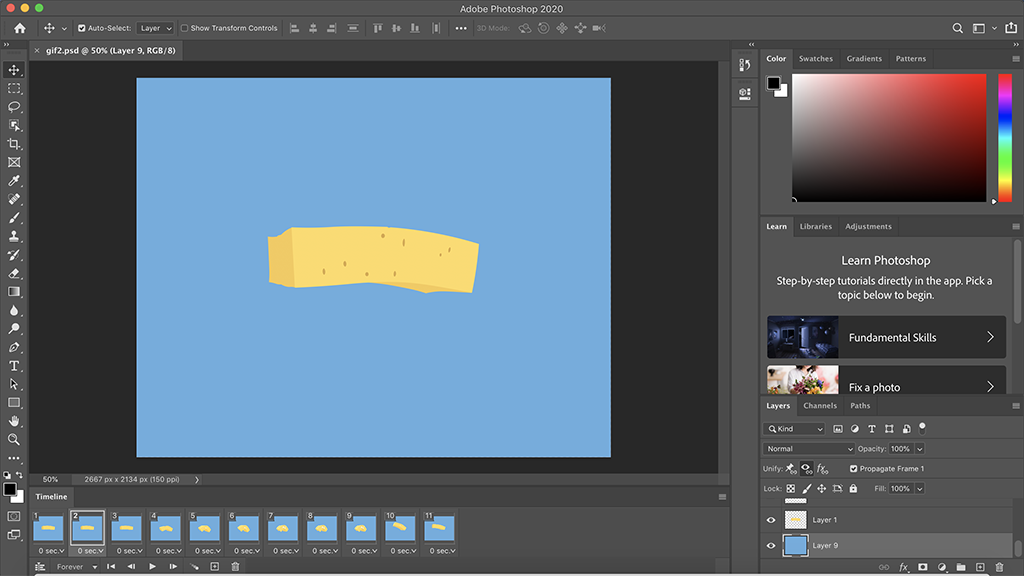Select the Crop tool
The image size is (1024, 576).
click(x=14, y=143)
